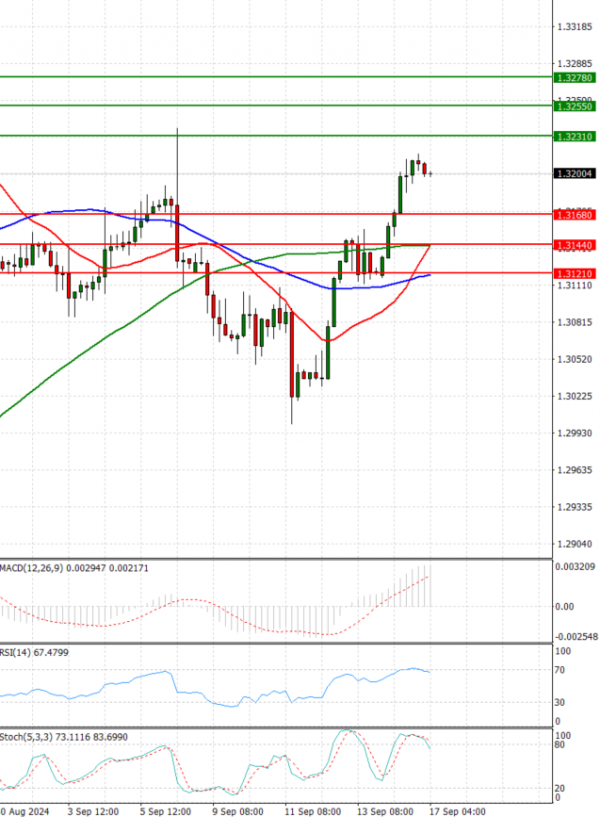600x817 pixels.
Task: Click the Stochastic 20 level label
Action: [x=559, y=789]
